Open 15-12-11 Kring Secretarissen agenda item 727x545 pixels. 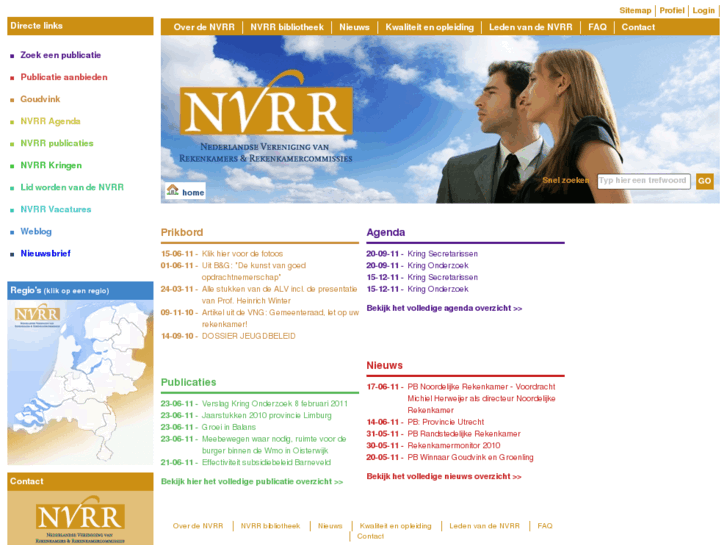[x=442, y=277]
